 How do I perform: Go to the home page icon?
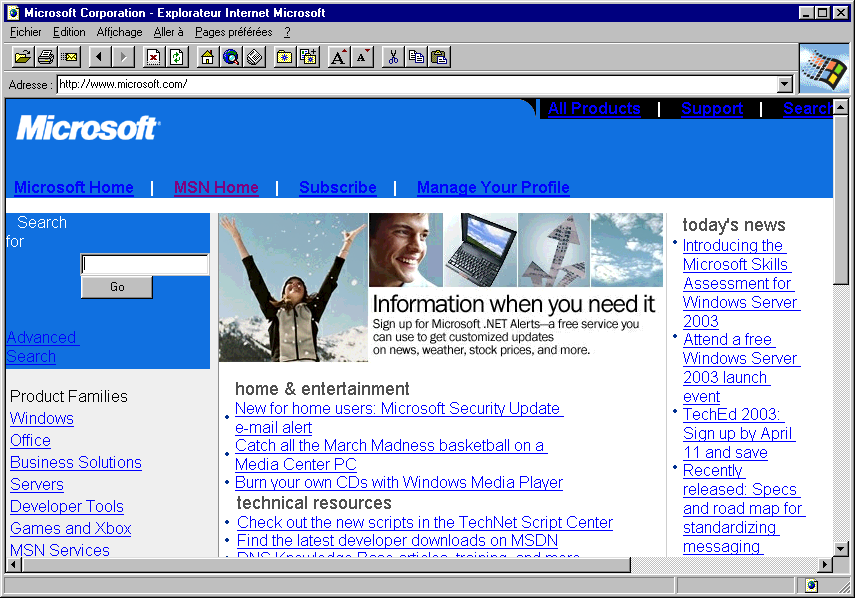[207, 57]
